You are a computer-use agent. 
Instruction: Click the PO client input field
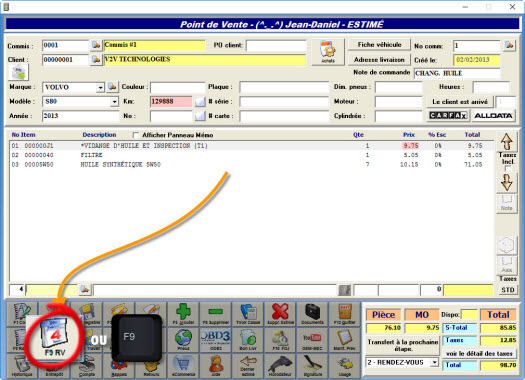[x=276, y=46]
